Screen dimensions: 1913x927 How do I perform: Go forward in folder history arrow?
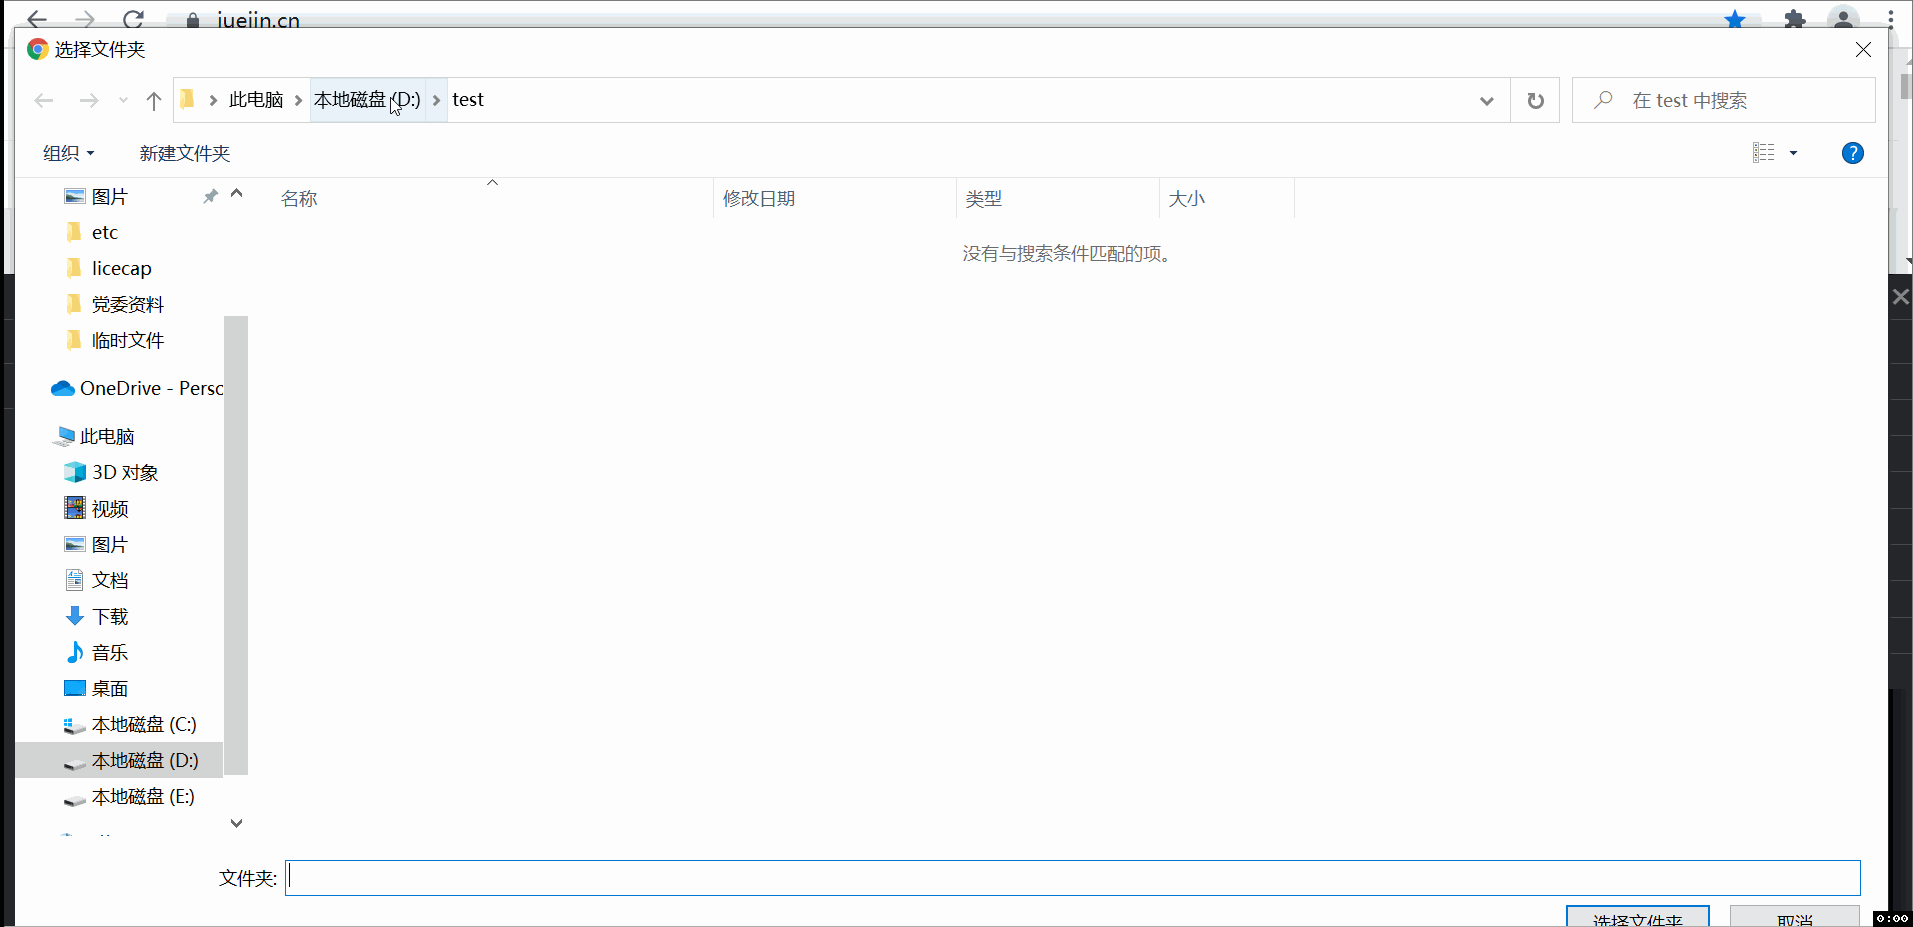tap(89, 100)
